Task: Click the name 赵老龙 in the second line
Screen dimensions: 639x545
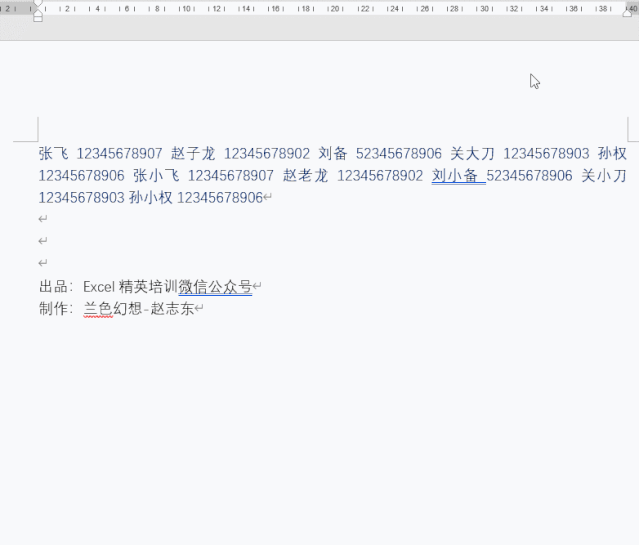Action: tap(306, 176)
